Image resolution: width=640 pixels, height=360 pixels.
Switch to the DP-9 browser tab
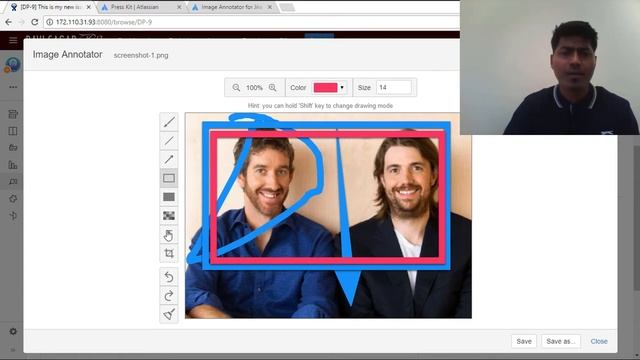(x=51, y=7)
